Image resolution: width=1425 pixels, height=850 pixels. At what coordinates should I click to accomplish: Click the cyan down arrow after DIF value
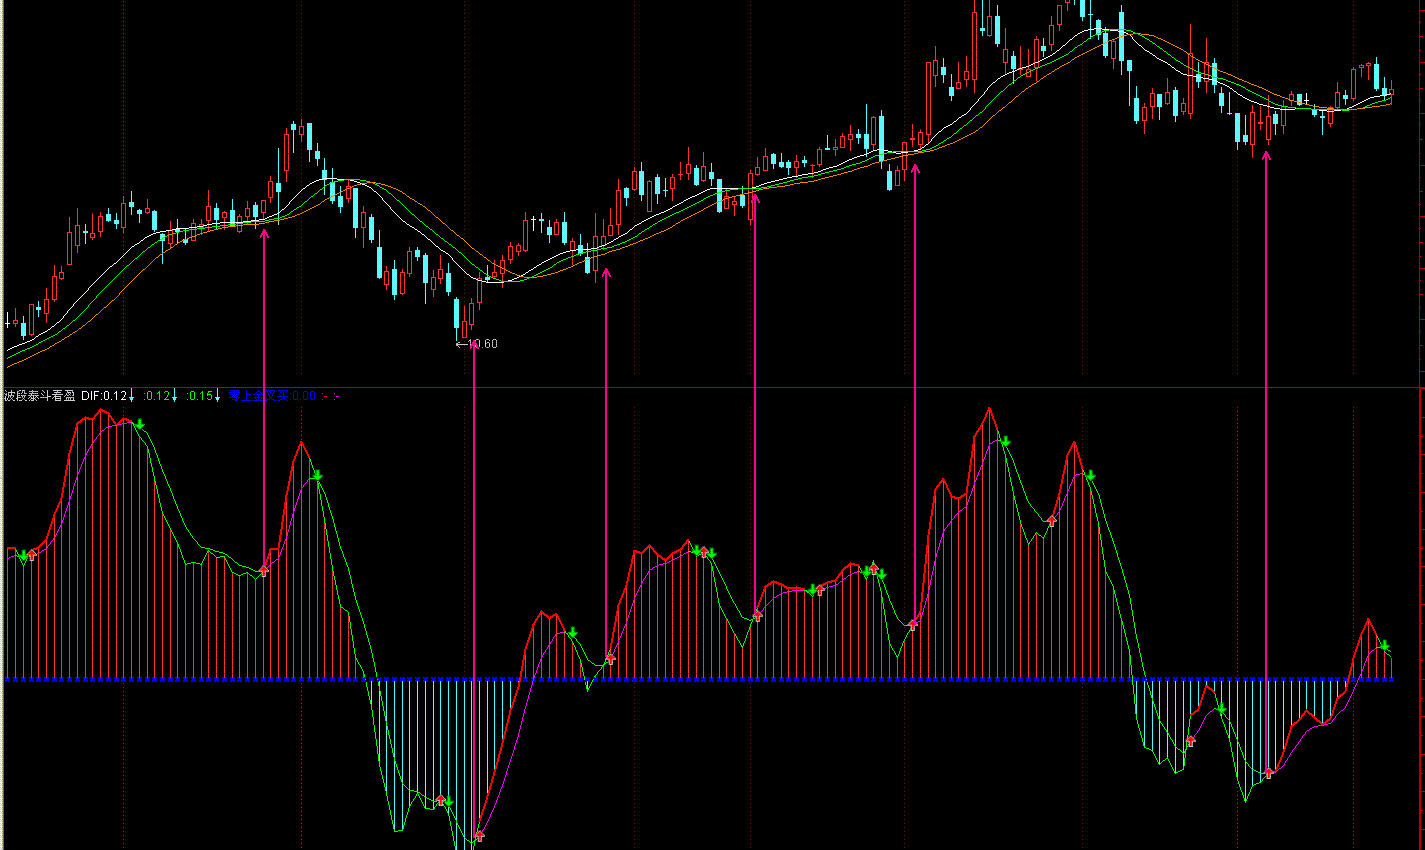coord(132,396)
